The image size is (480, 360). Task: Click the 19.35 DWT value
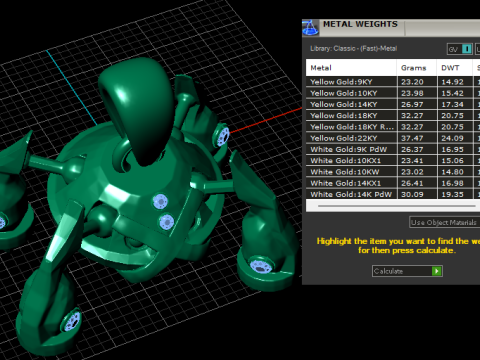[452, 194]
